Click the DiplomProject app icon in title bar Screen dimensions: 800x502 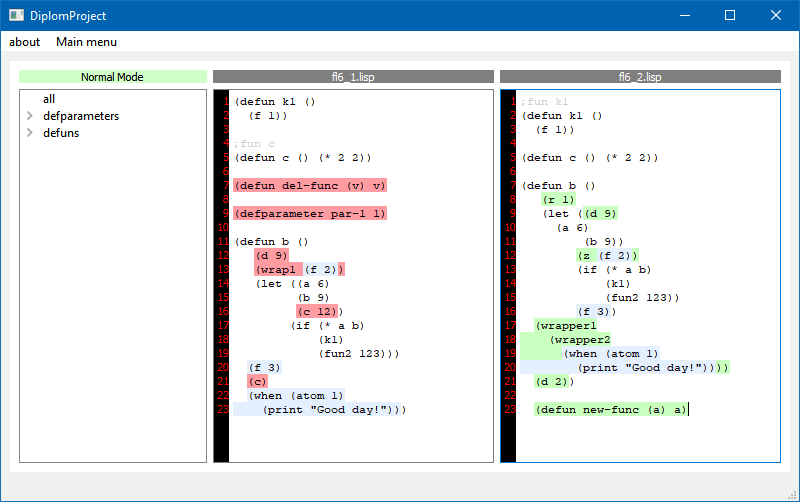pos(16,15)
